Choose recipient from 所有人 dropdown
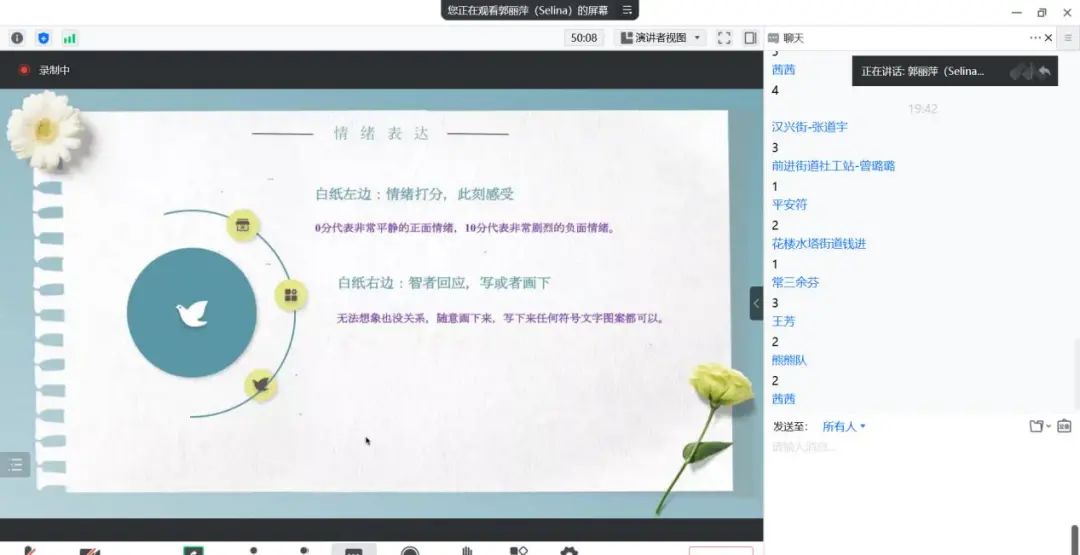Image resolution: width=1080 pixels, height=555 pixels. (843, 427)
